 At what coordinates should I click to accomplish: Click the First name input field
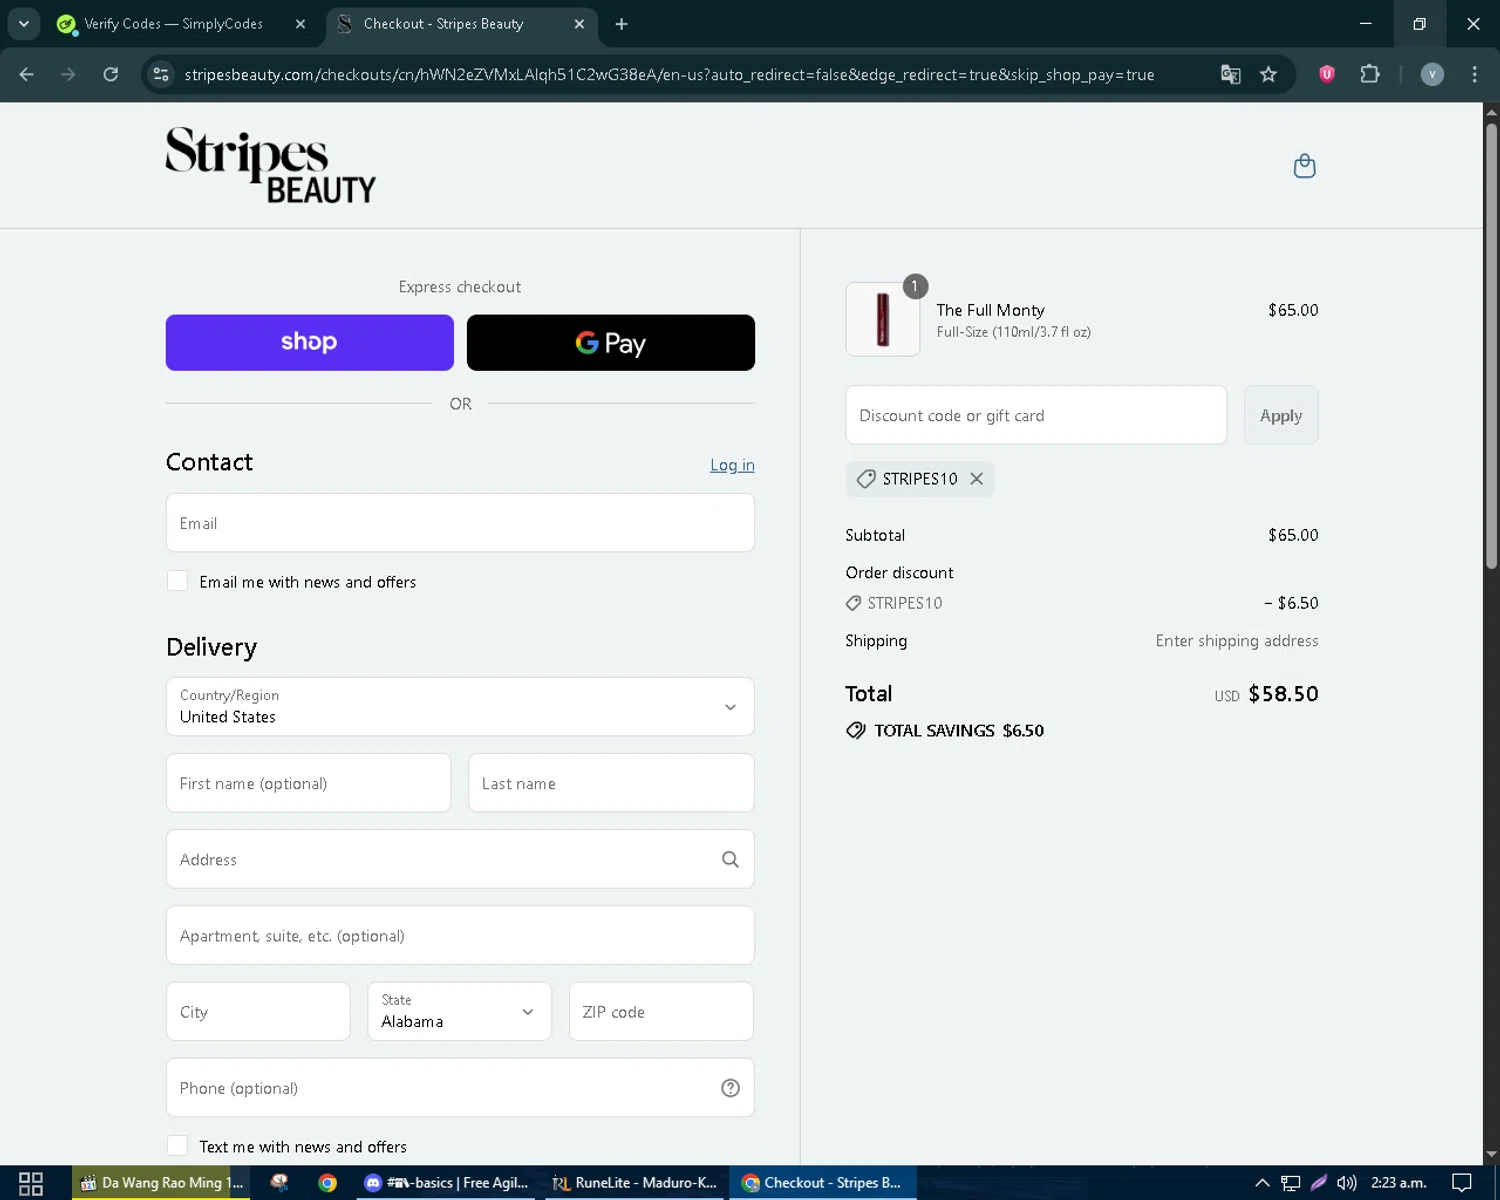point(308,783)
